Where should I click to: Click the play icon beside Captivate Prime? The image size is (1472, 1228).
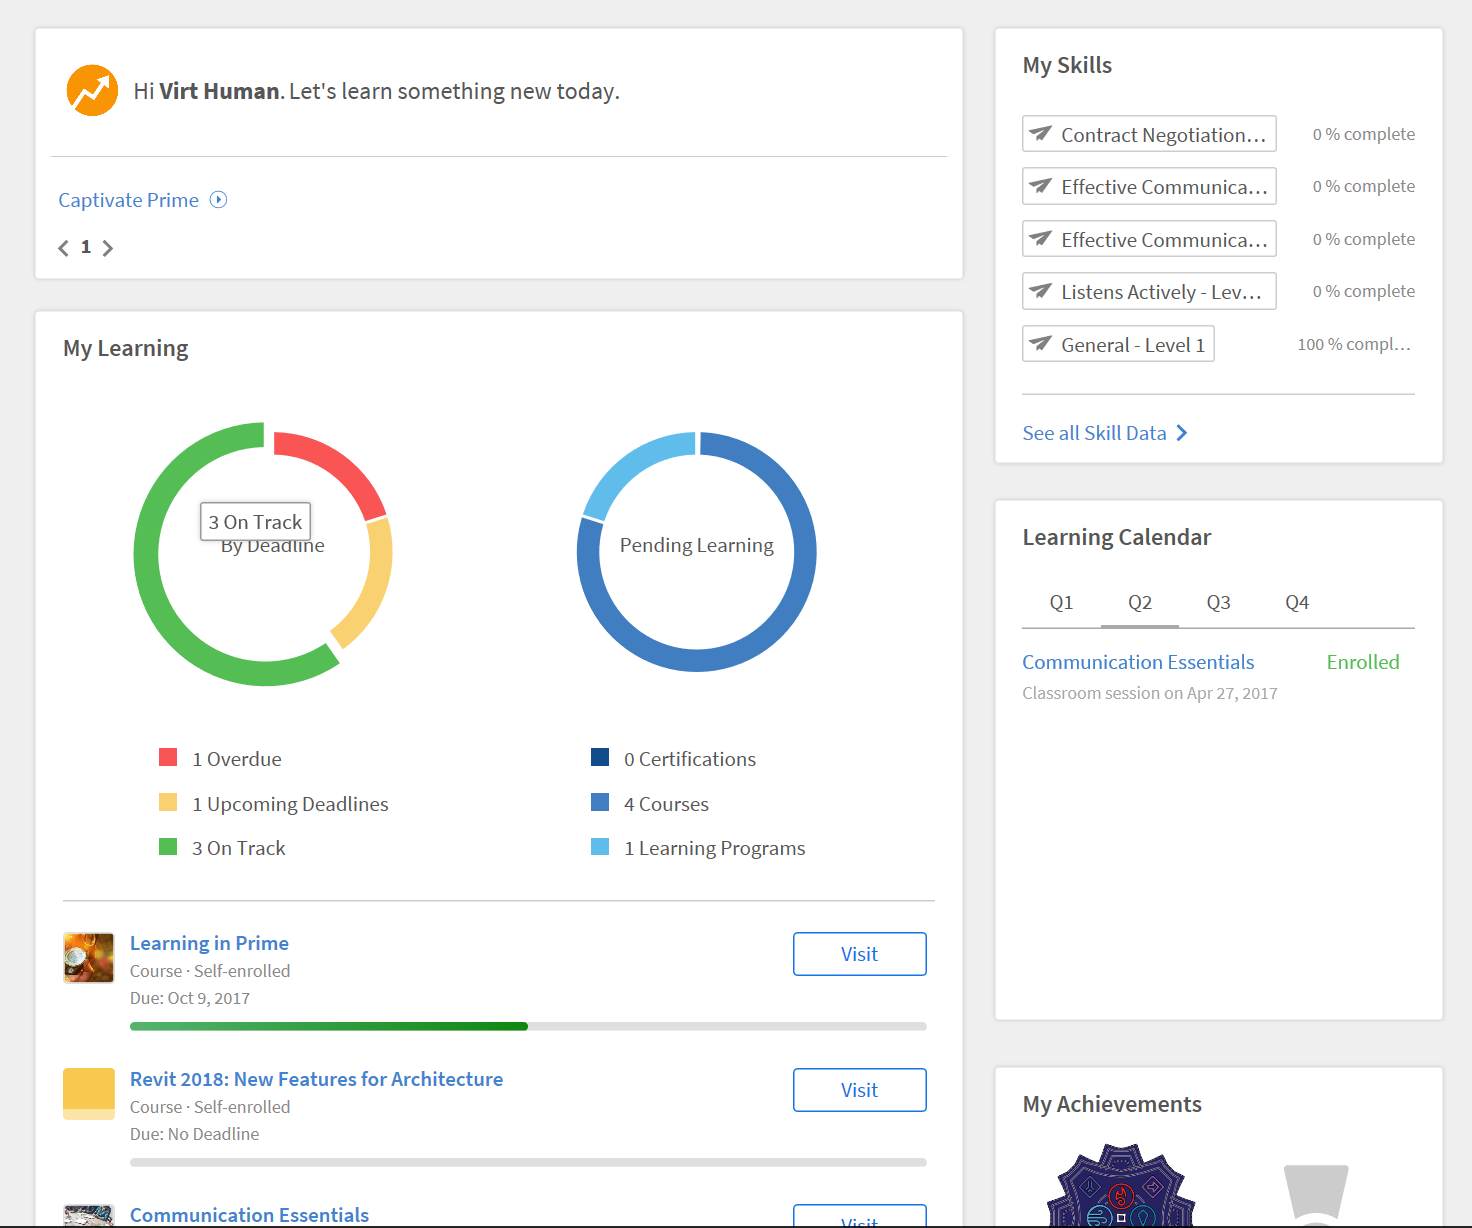point(218,200)
